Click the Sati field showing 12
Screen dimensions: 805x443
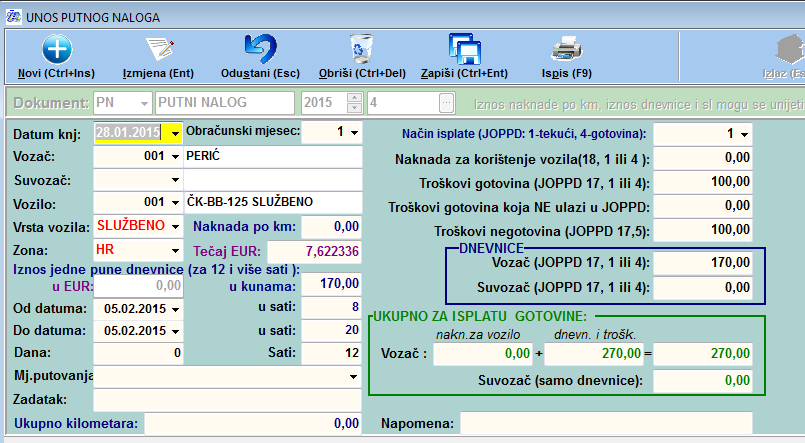click(331, 353)
